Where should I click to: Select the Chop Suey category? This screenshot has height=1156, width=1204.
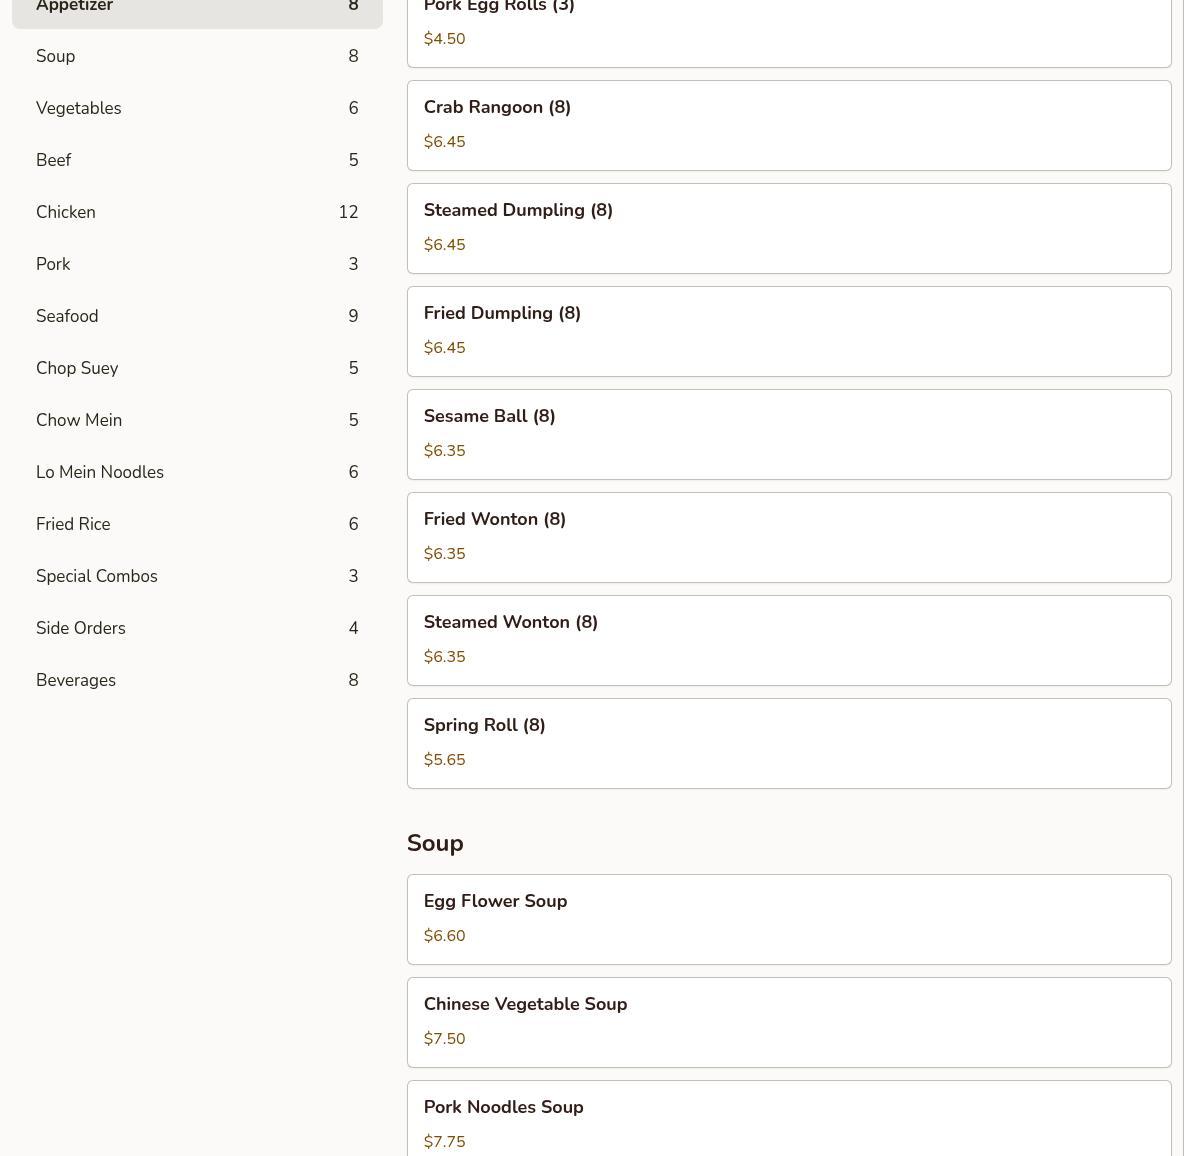click(x=197, y=368)
